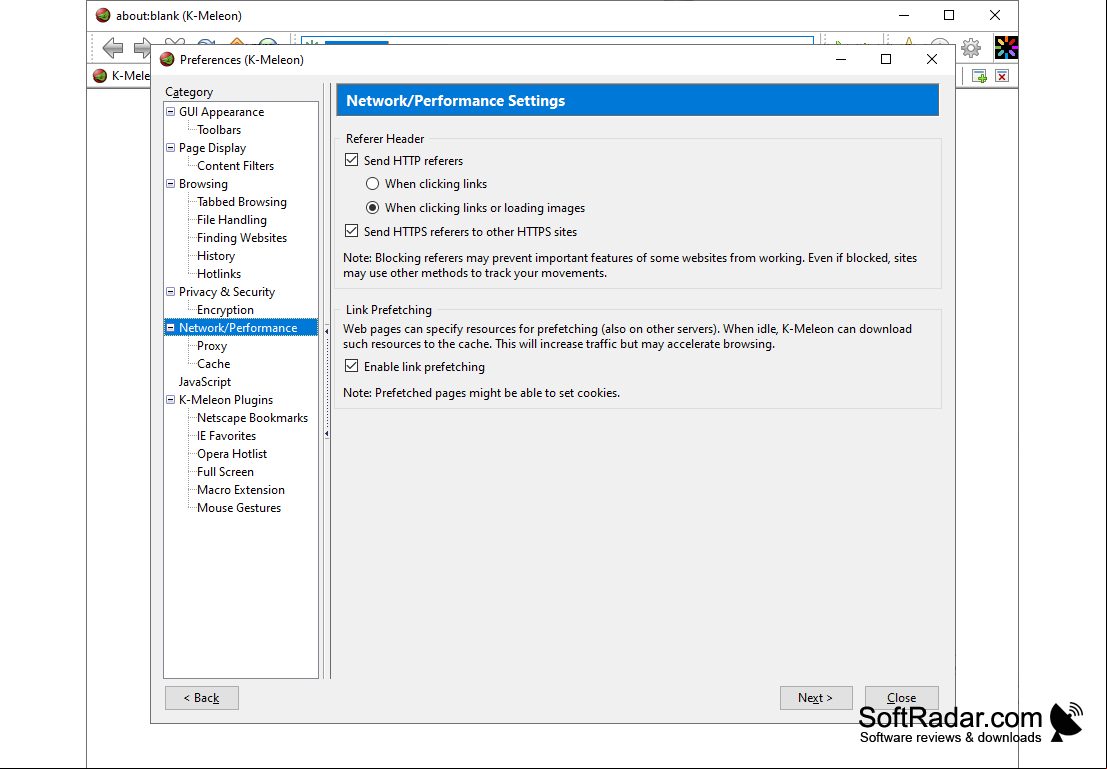Collapse the Page Display tree node

[170, 148]
